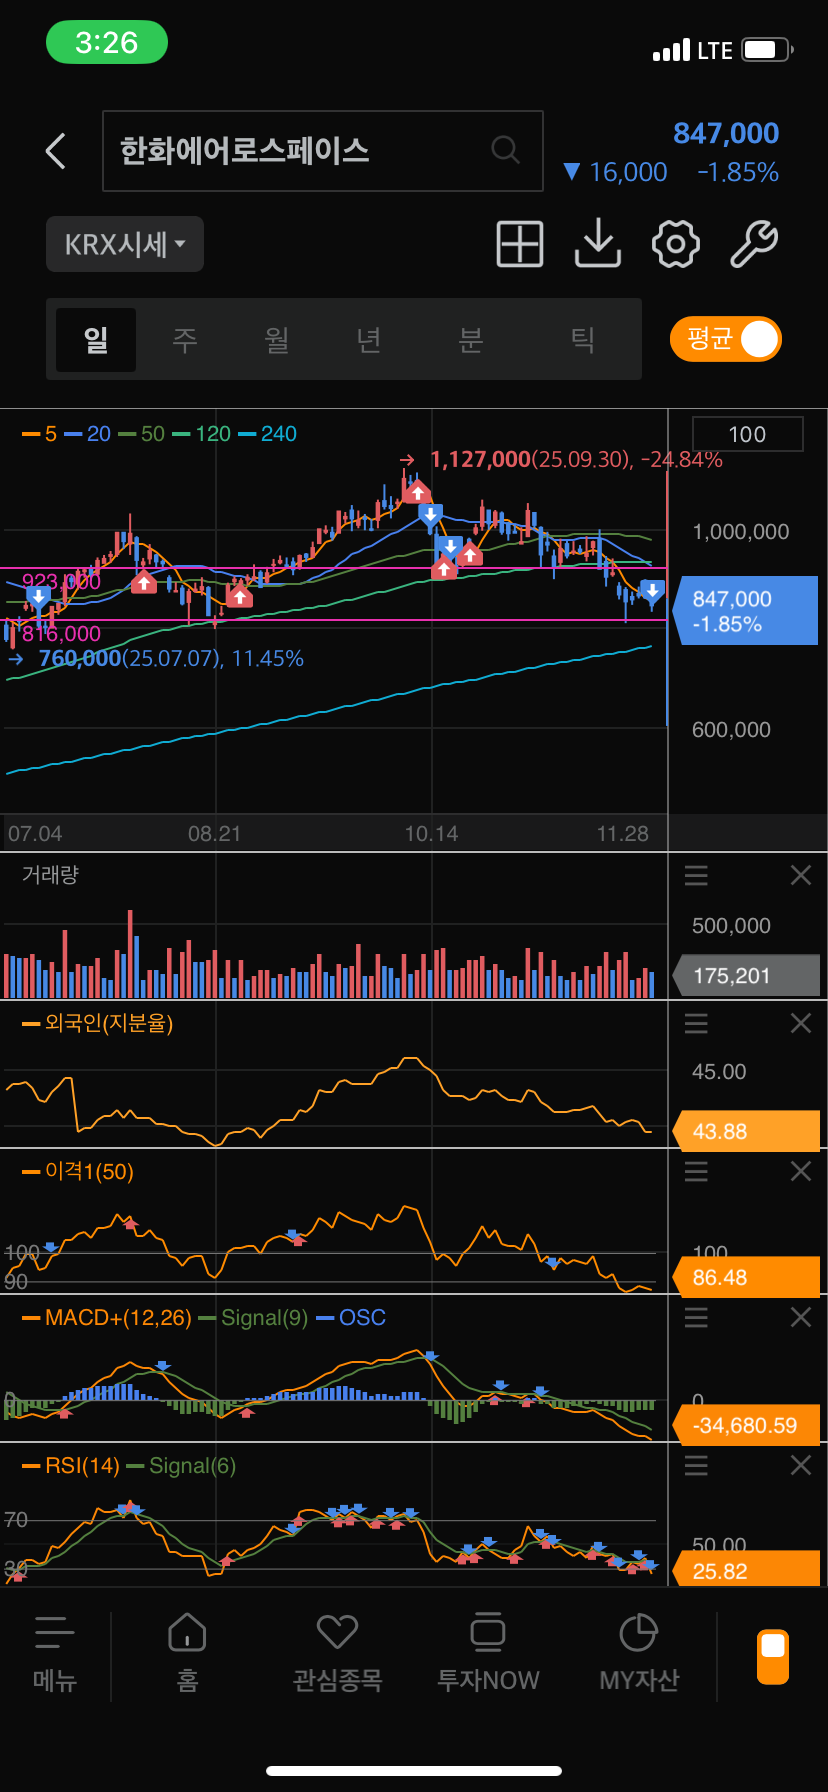Tap the search magnifier icon
Screen dimensions: 828x1792
click(506, 150)
